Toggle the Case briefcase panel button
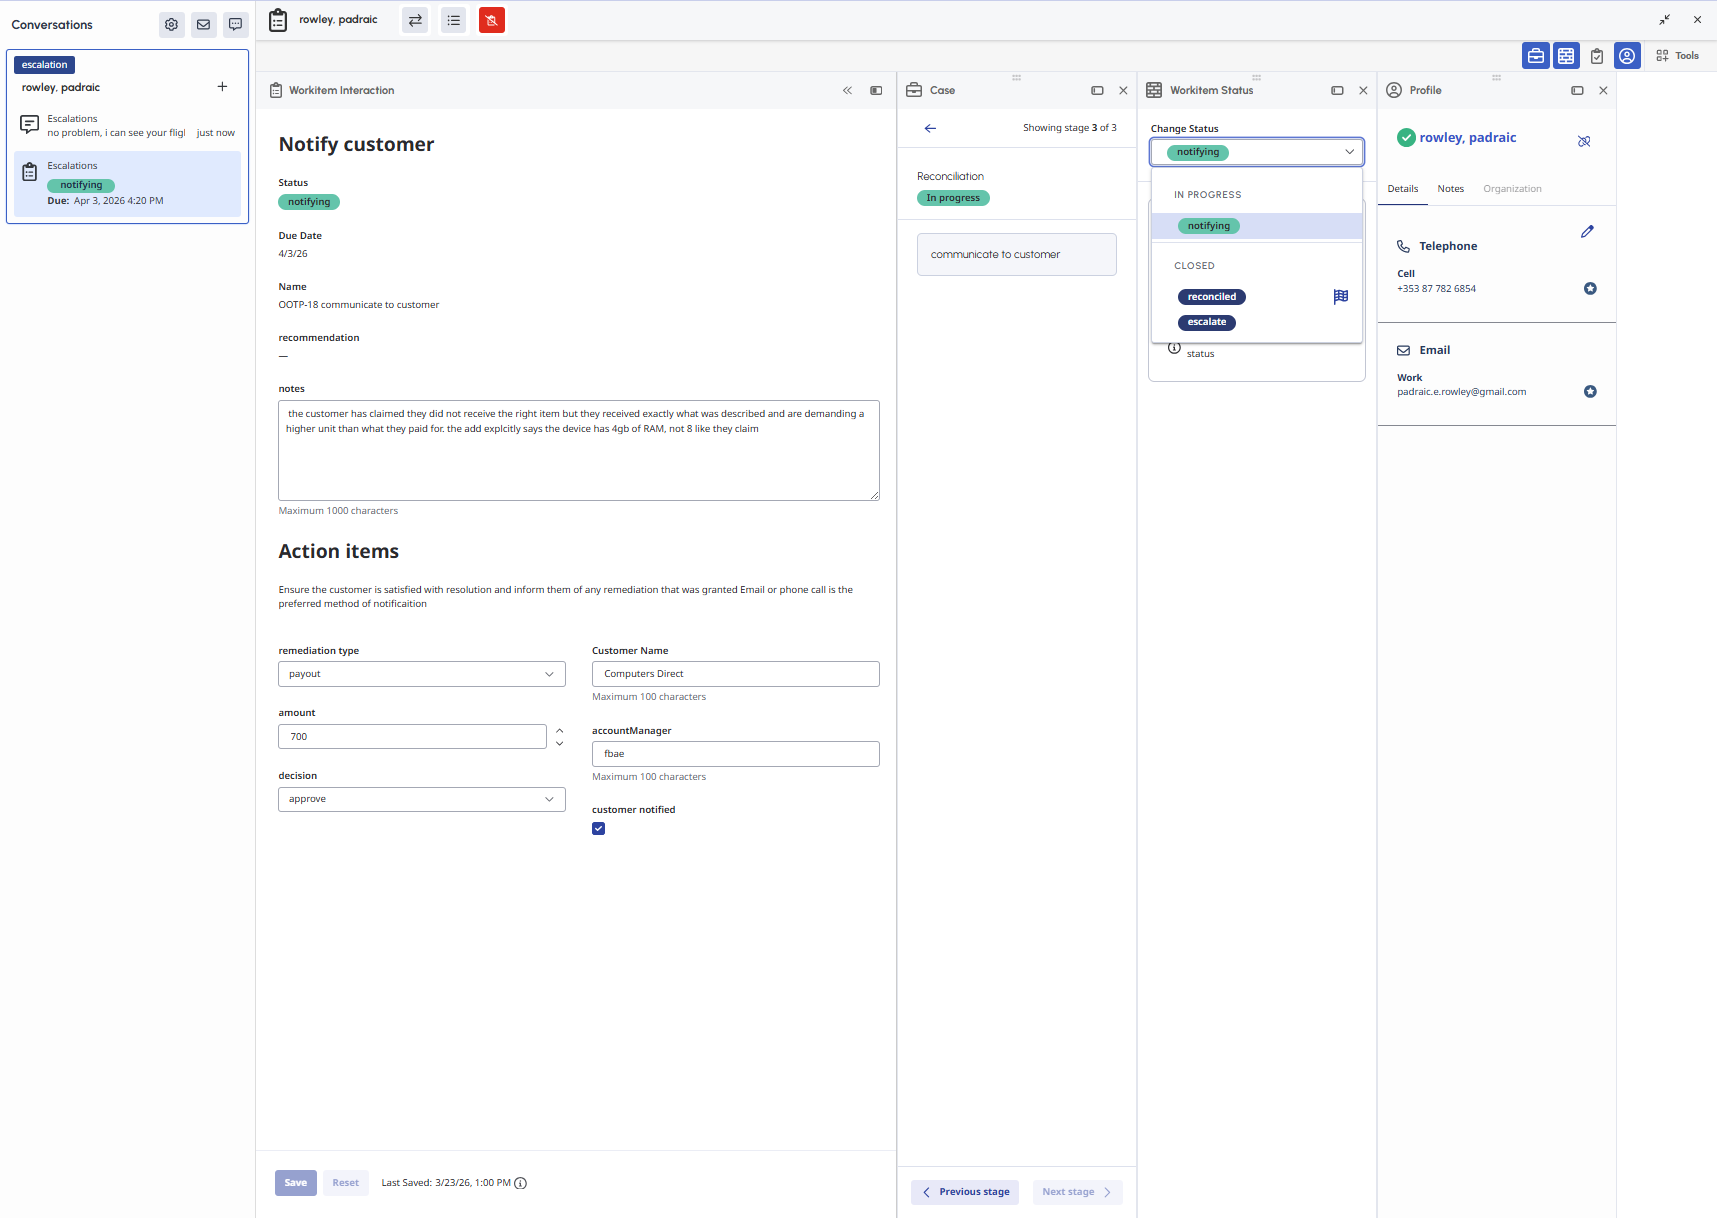The height and width of the screenshot is (1218, 1717). coord(1536,56)
